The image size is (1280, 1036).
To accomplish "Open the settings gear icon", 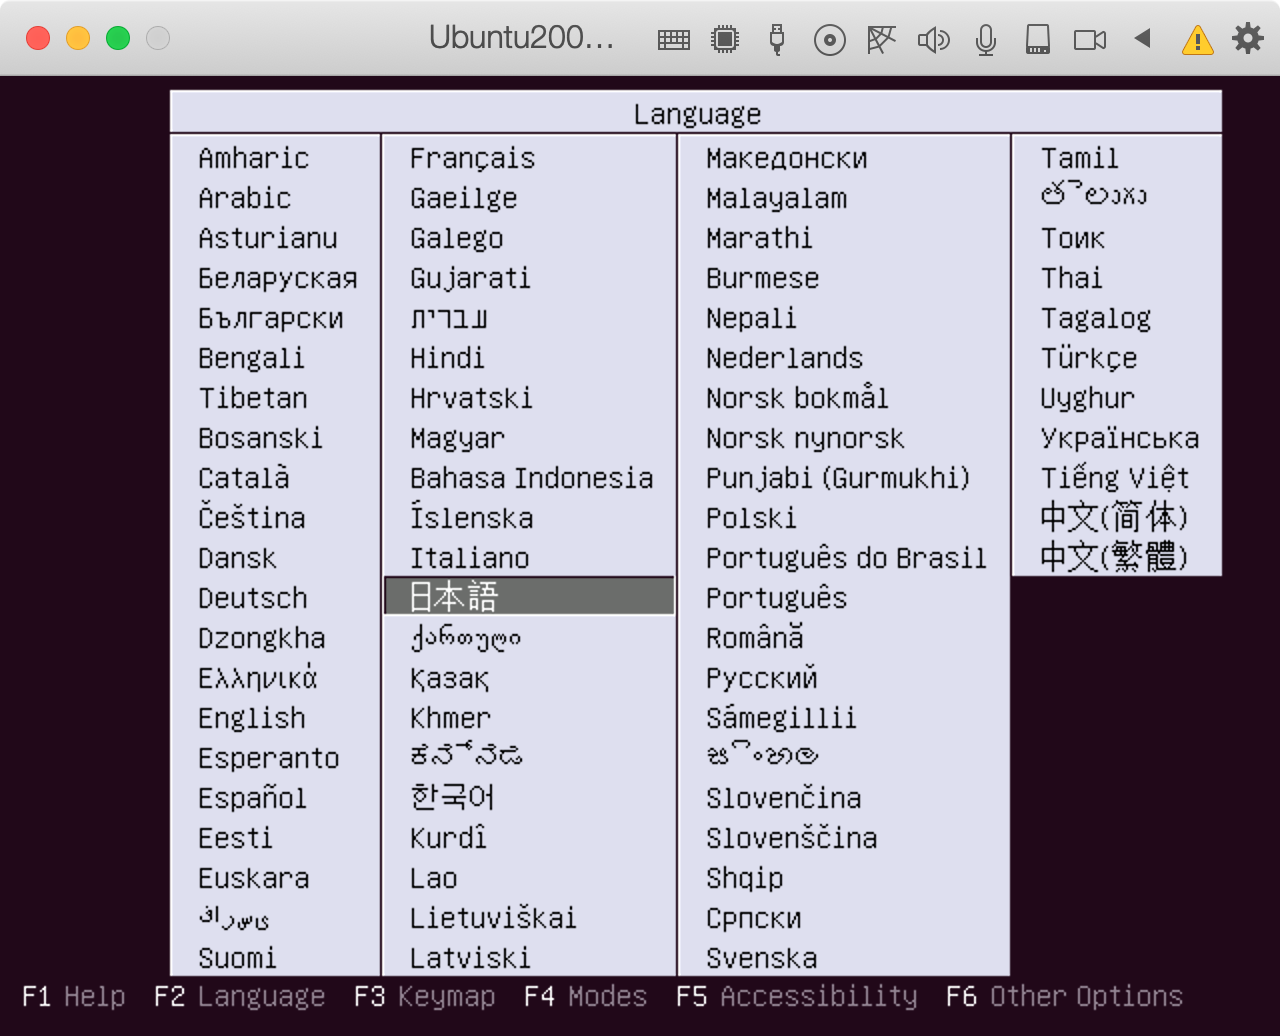I will [1248, 39].
